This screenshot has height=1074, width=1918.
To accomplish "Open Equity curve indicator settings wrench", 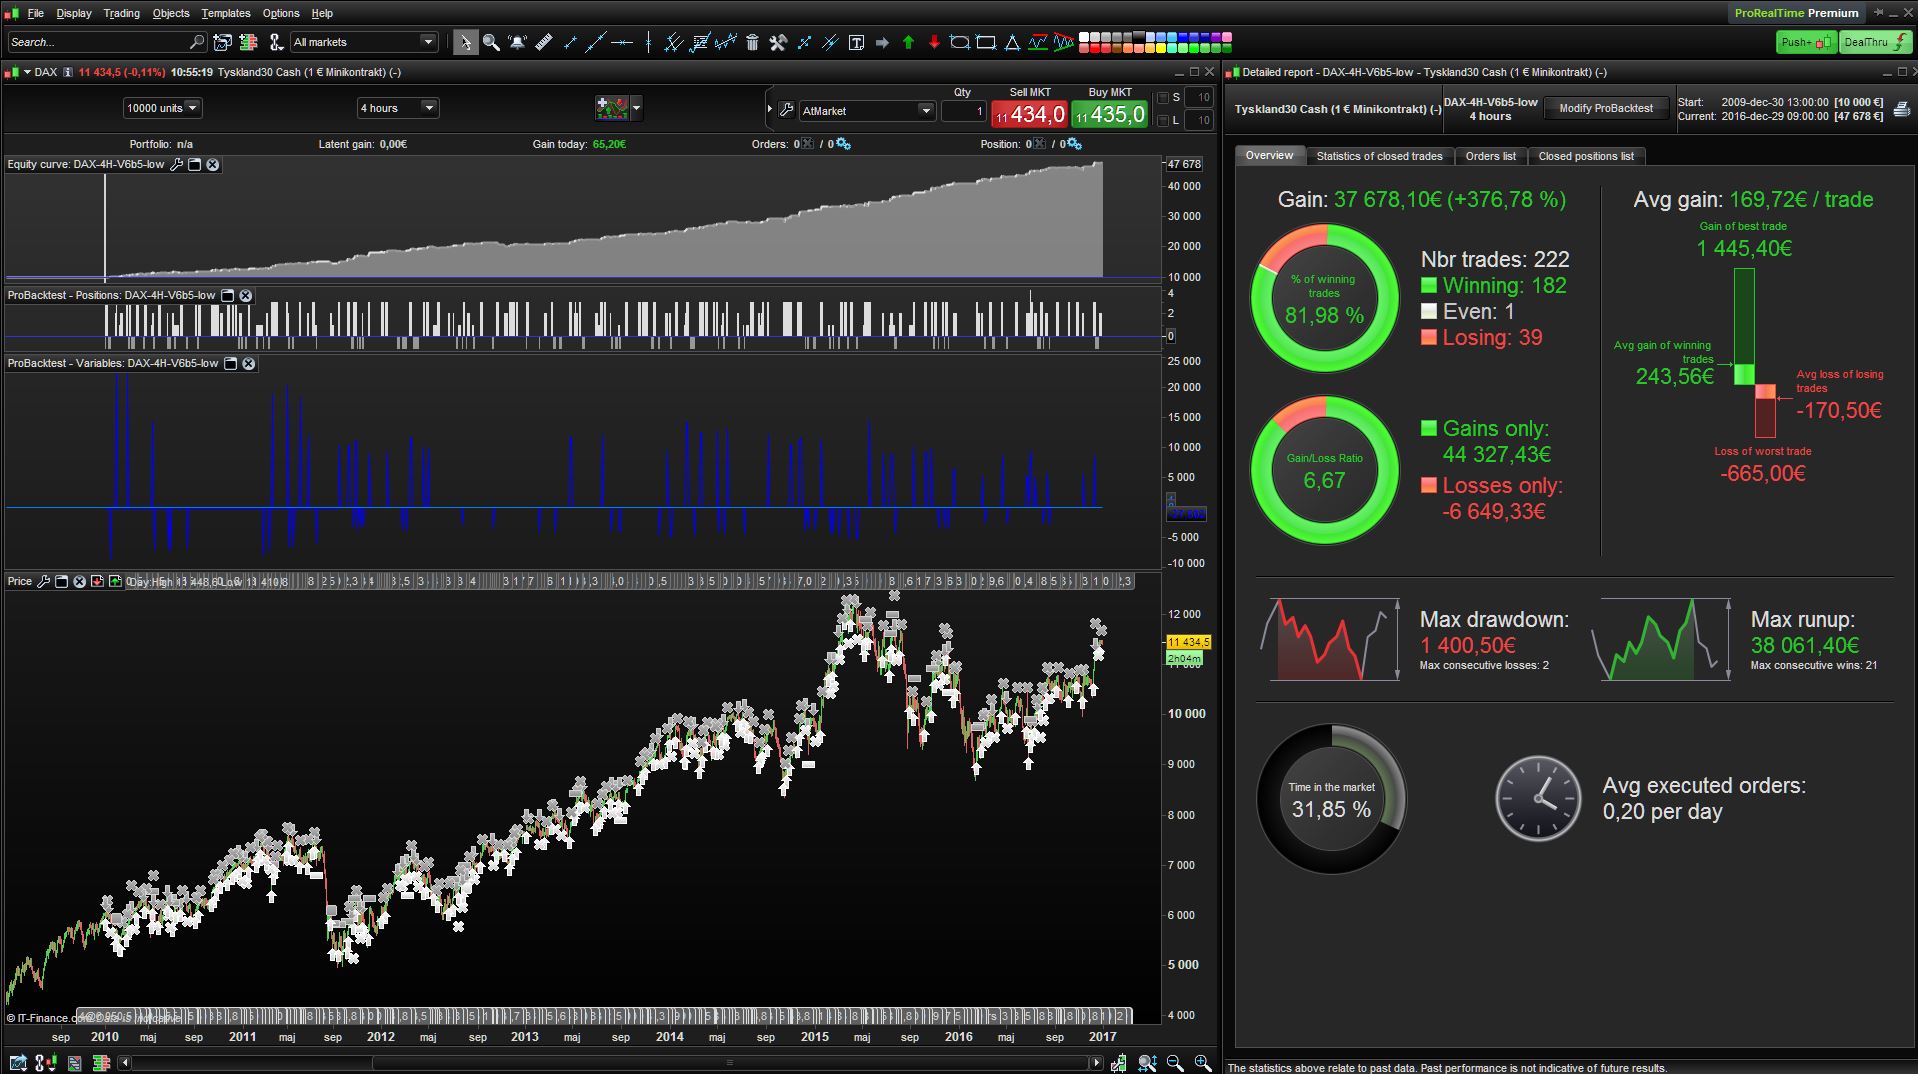I will click(177, 164).
